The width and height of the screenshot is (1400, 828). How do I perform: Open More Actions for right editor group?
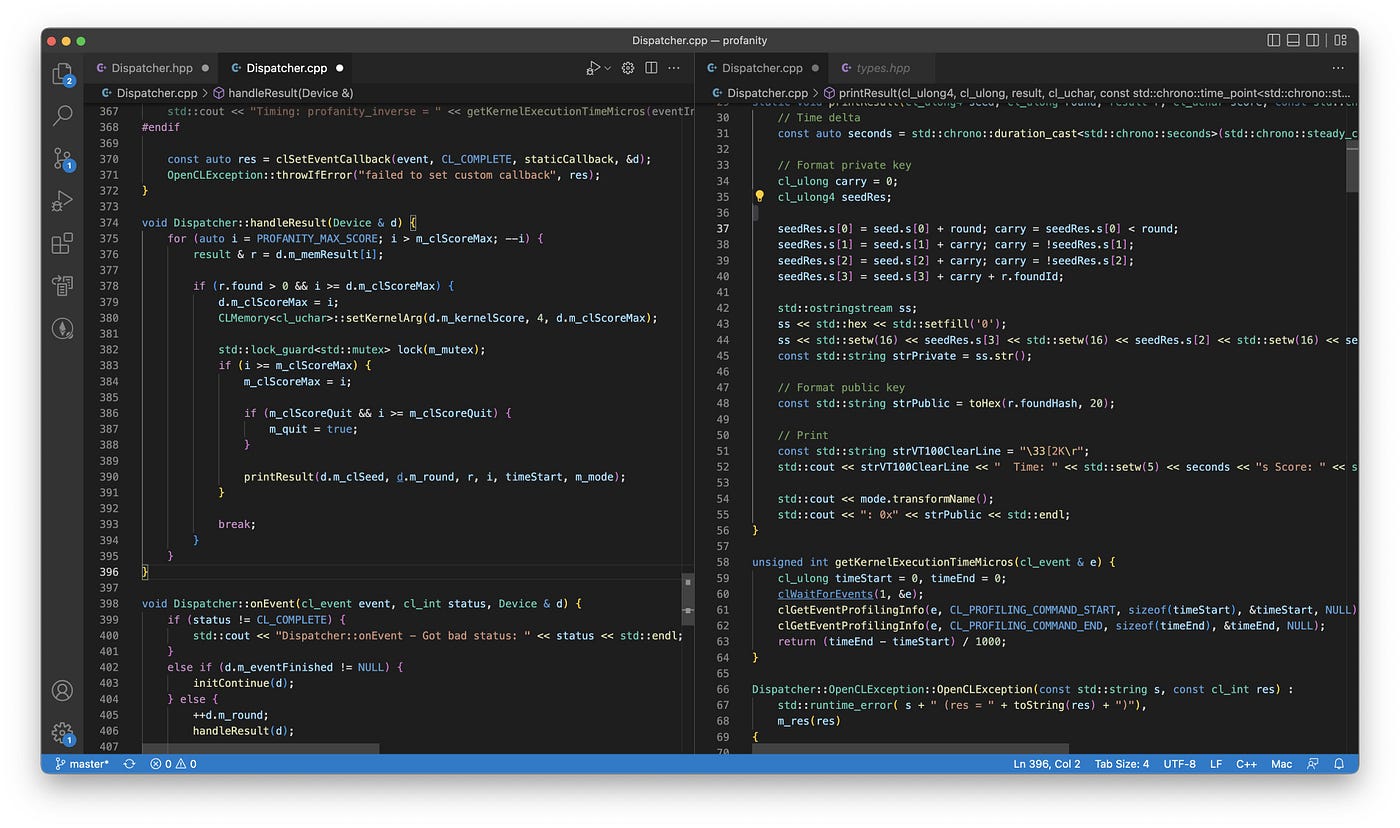1338,68
